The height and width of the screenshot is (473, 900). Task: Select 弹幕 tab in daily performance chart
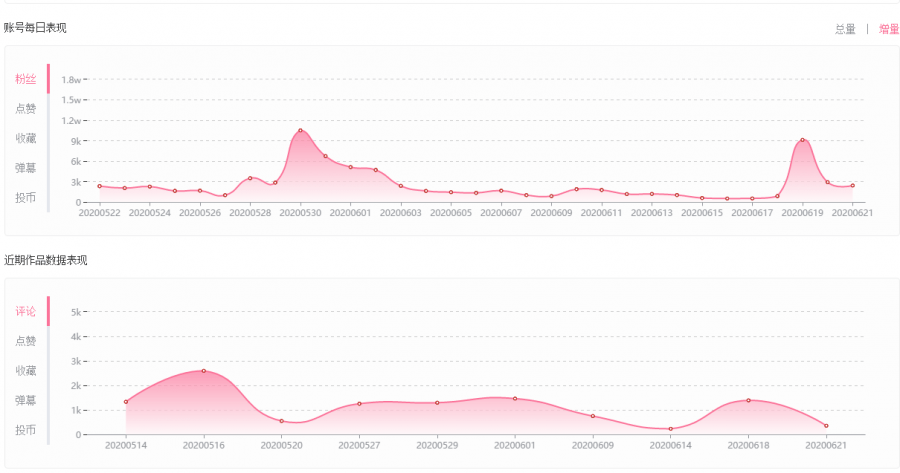click(26, 168)
